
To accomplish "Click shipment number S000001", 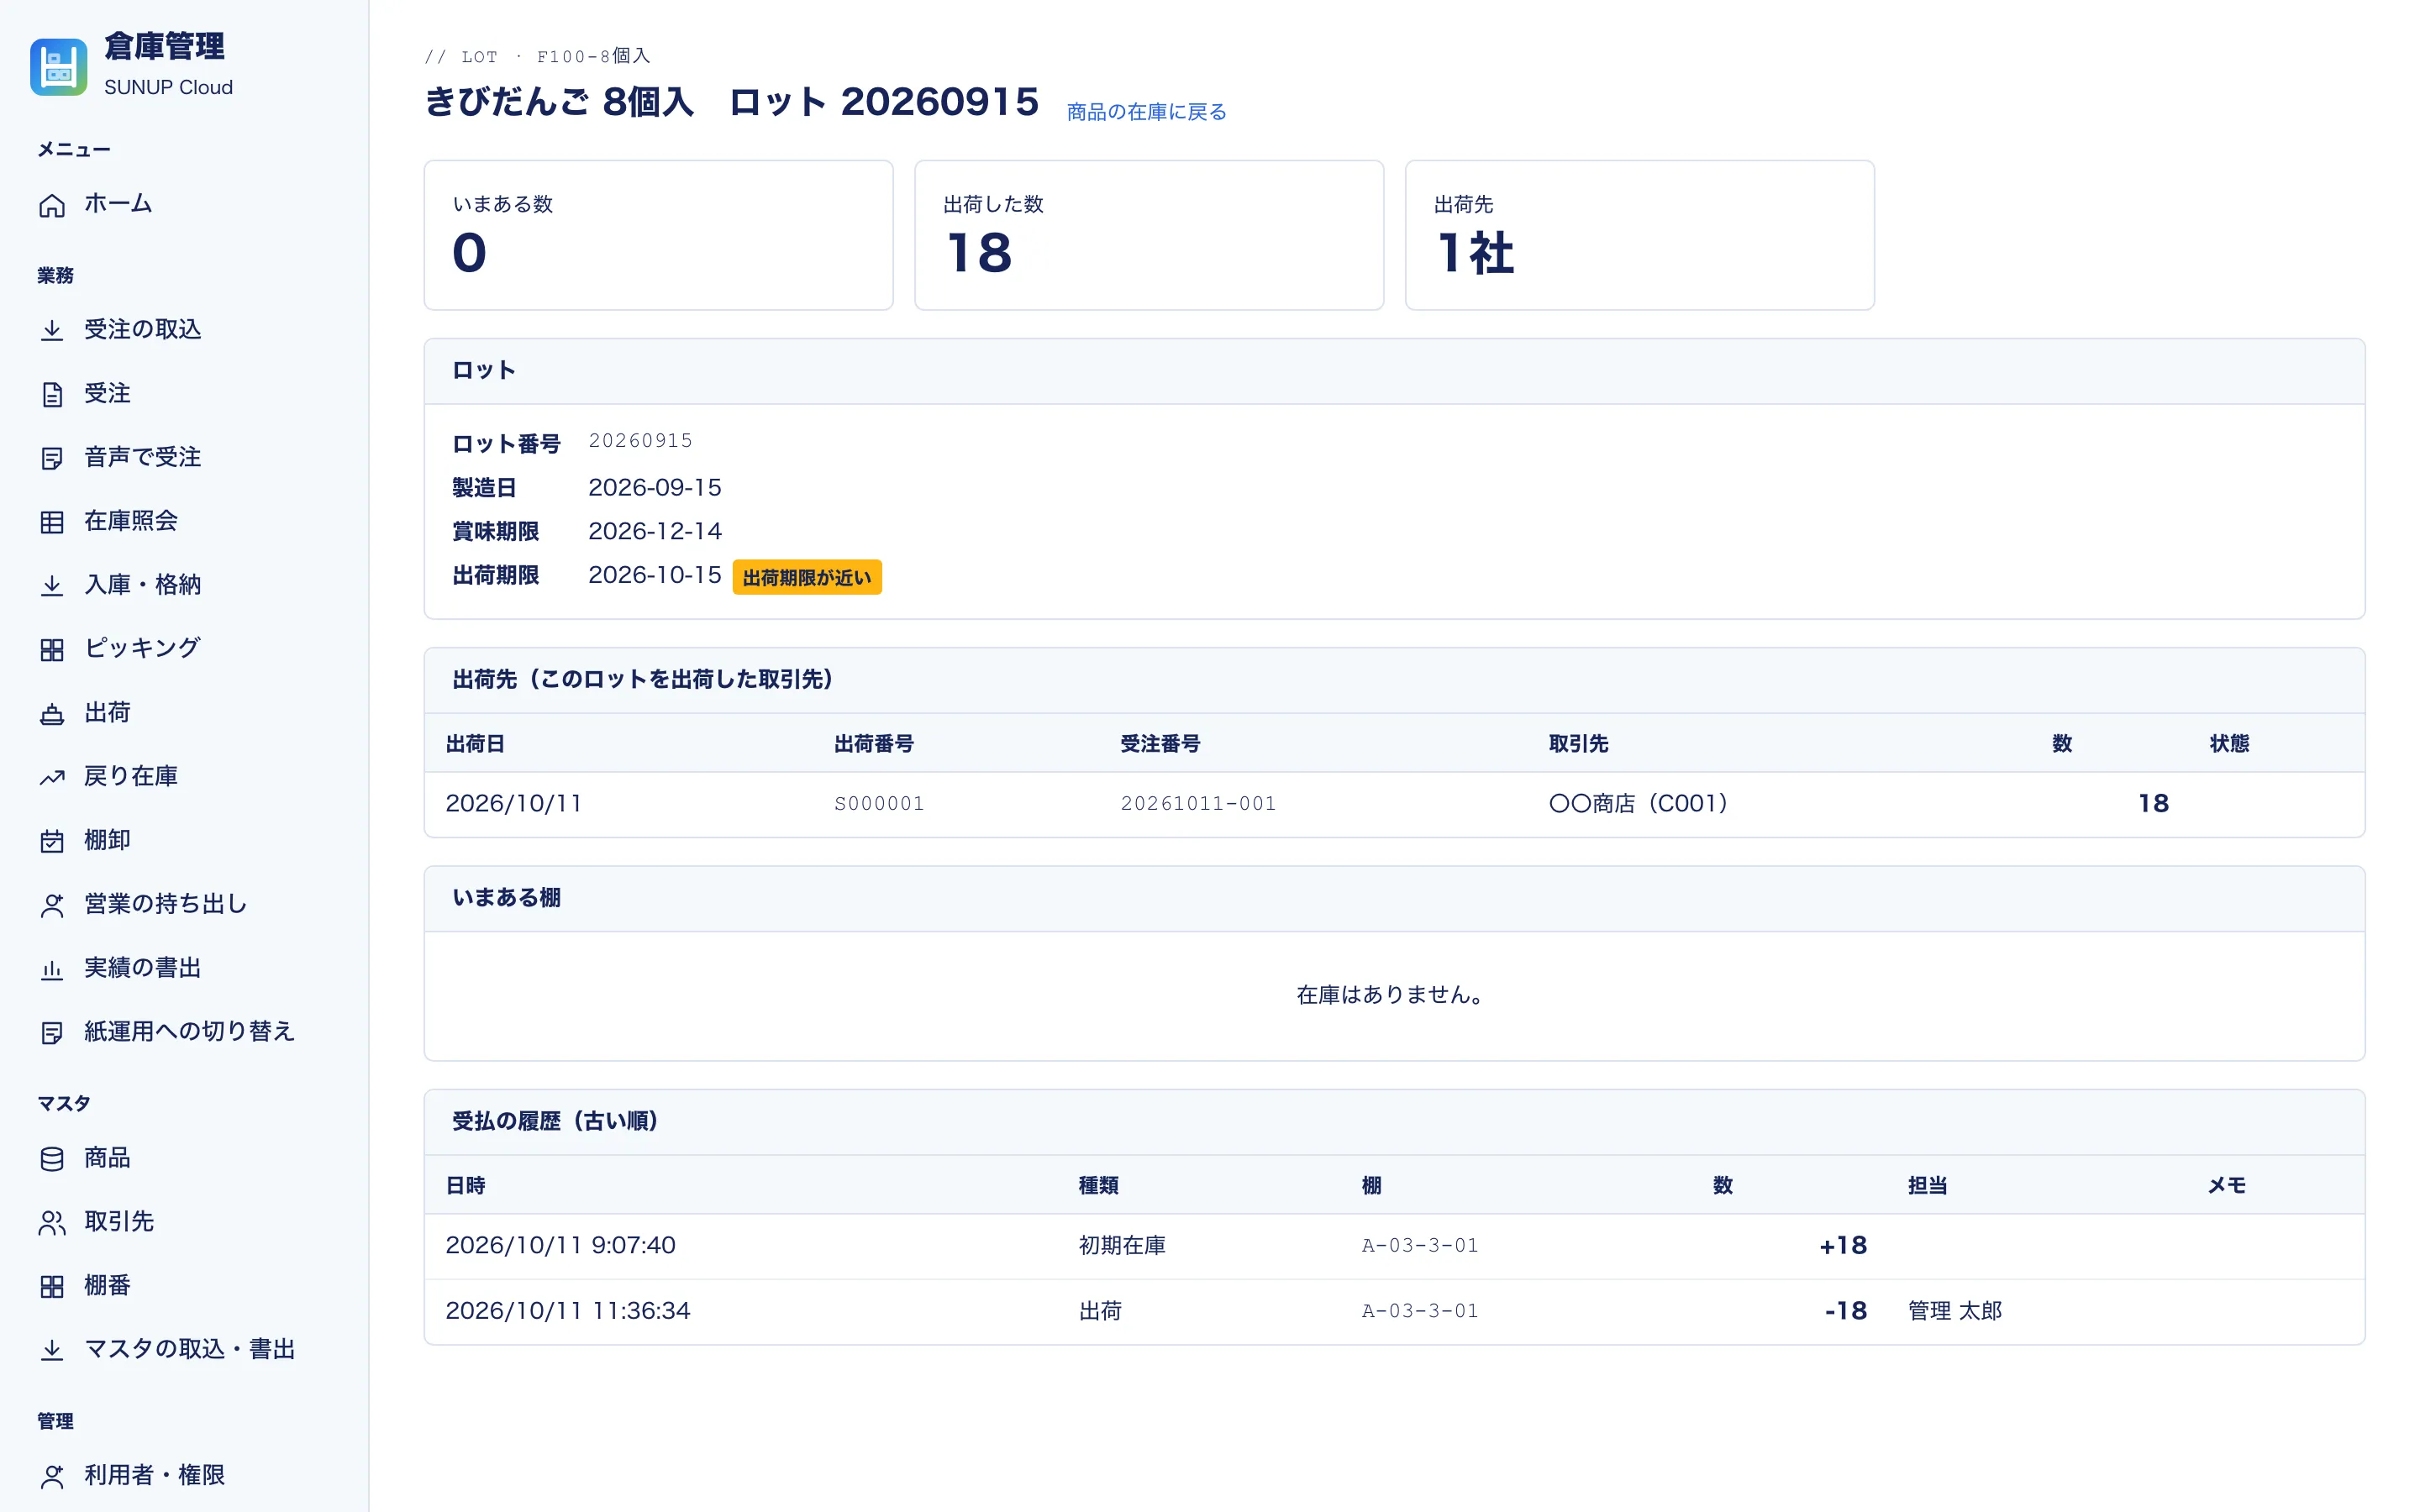I will (879, 803).
